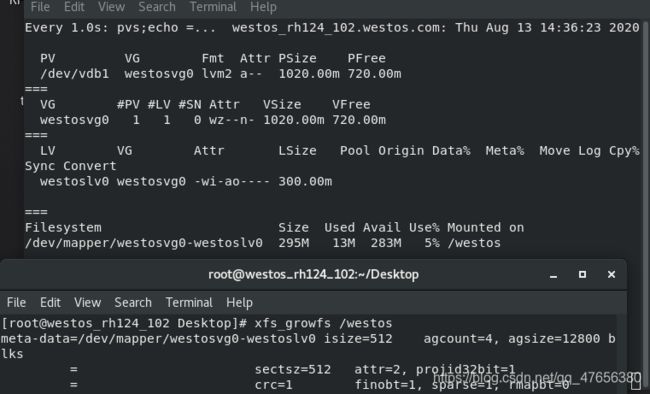This screenshot has width=650, height=394.
Task: Open Search menu of the Desktop terminal window
Action: [x=133, y=303]
